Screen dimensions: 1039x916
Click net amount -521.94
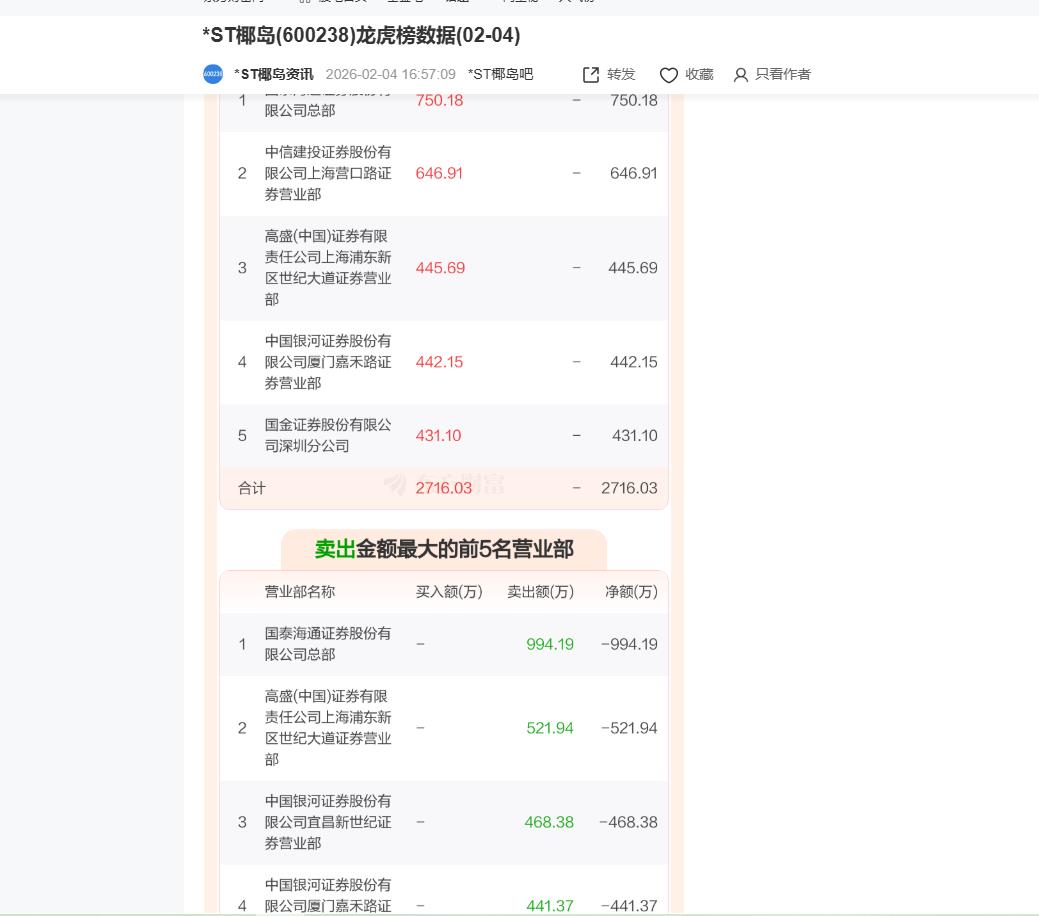pos(629,728)
